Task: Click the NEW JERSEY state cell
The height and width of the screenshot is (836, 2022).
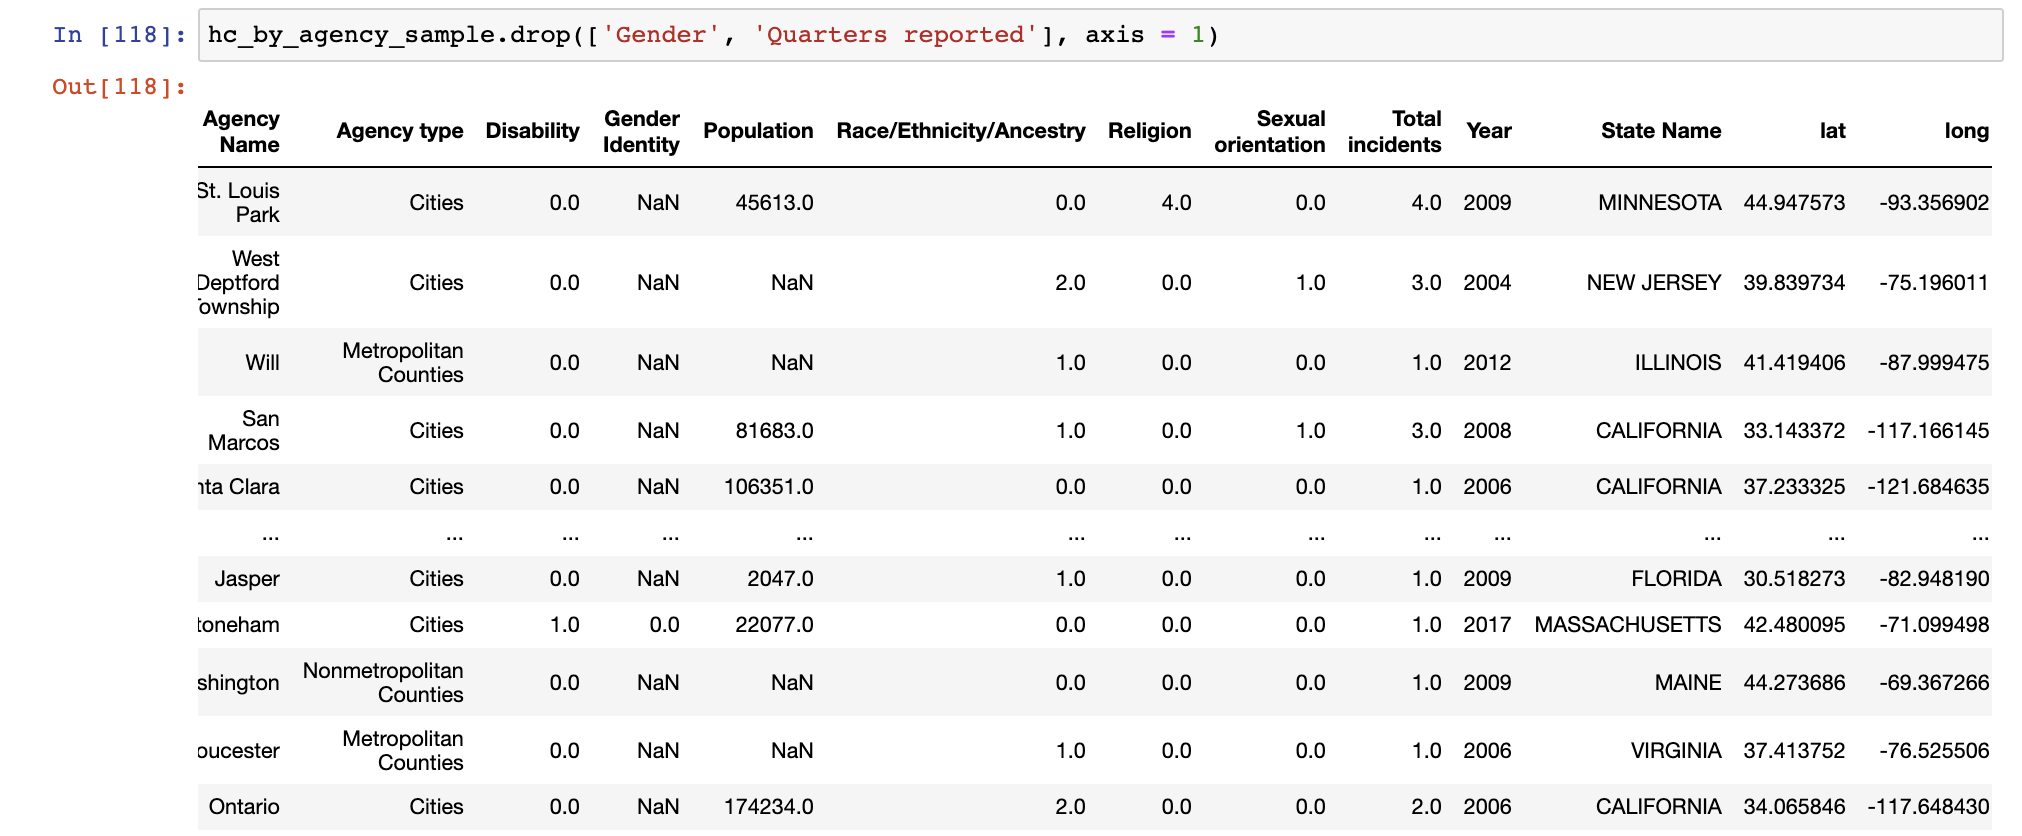Action: 1654,283
